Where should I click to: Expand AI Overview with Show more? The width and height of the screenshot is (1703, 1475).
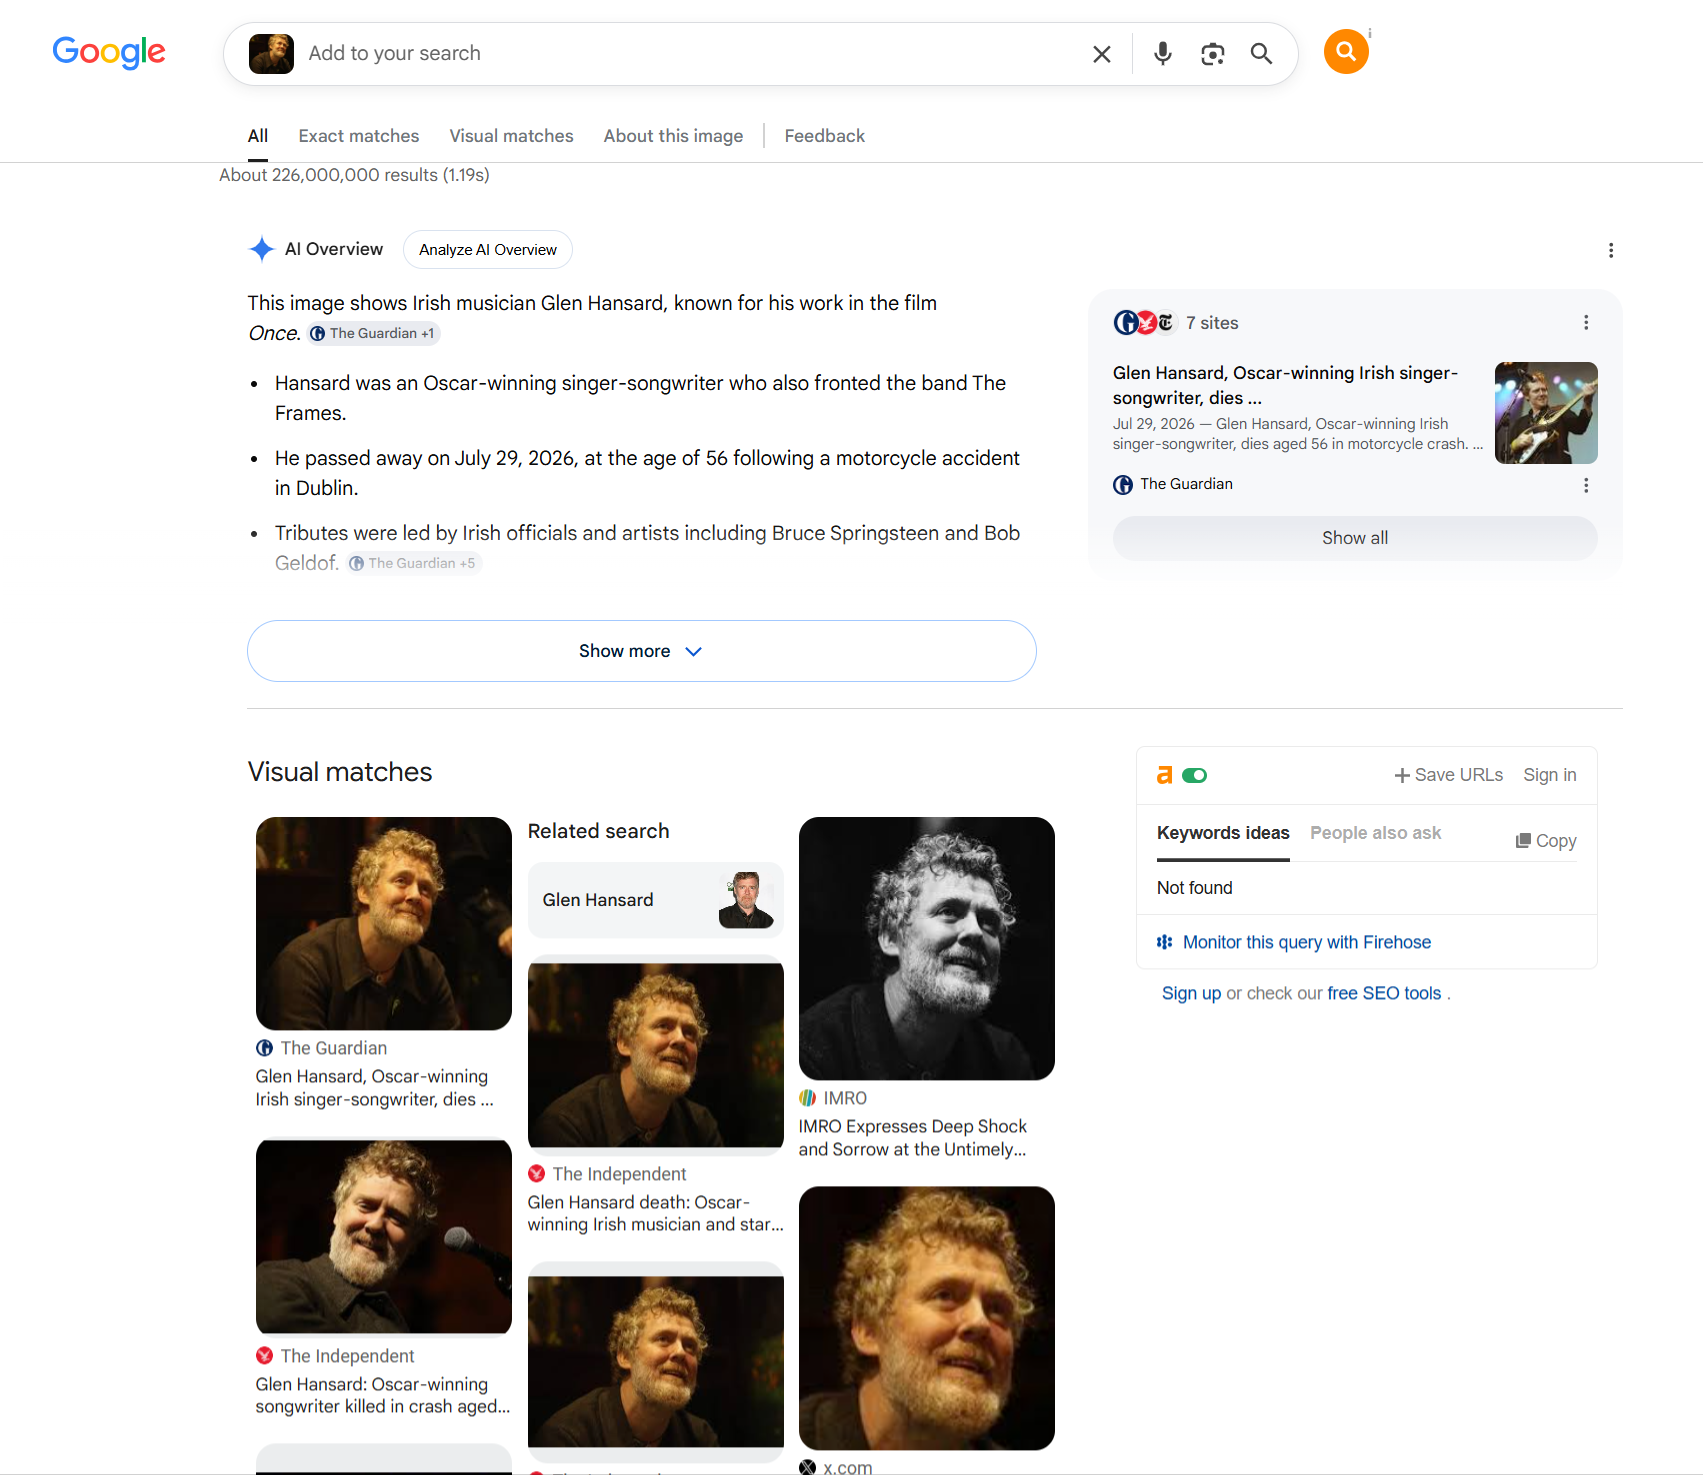tap(642, 651)
